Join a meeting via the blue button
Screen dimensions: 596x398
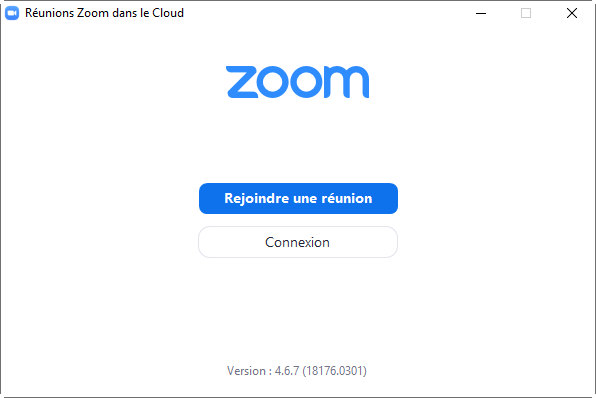coord(298,198)
